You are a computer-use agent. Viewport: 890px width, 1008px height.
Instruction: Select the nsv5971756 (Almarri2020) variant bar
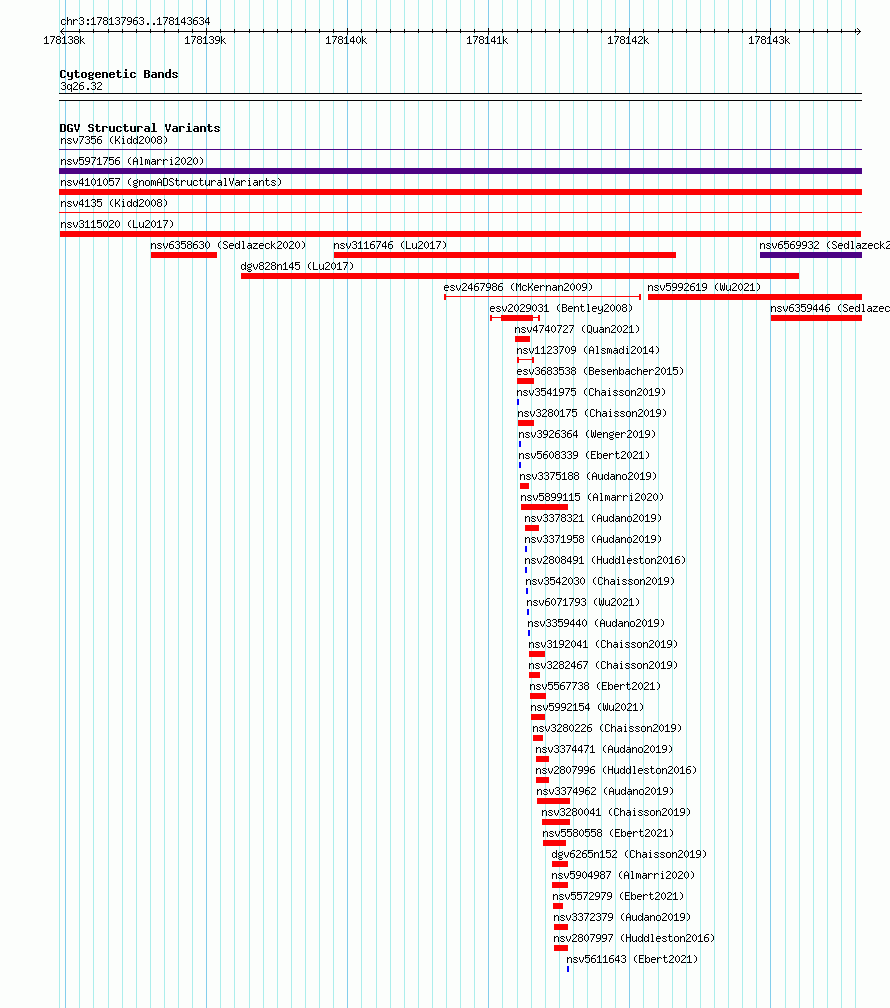pos(460,171)
